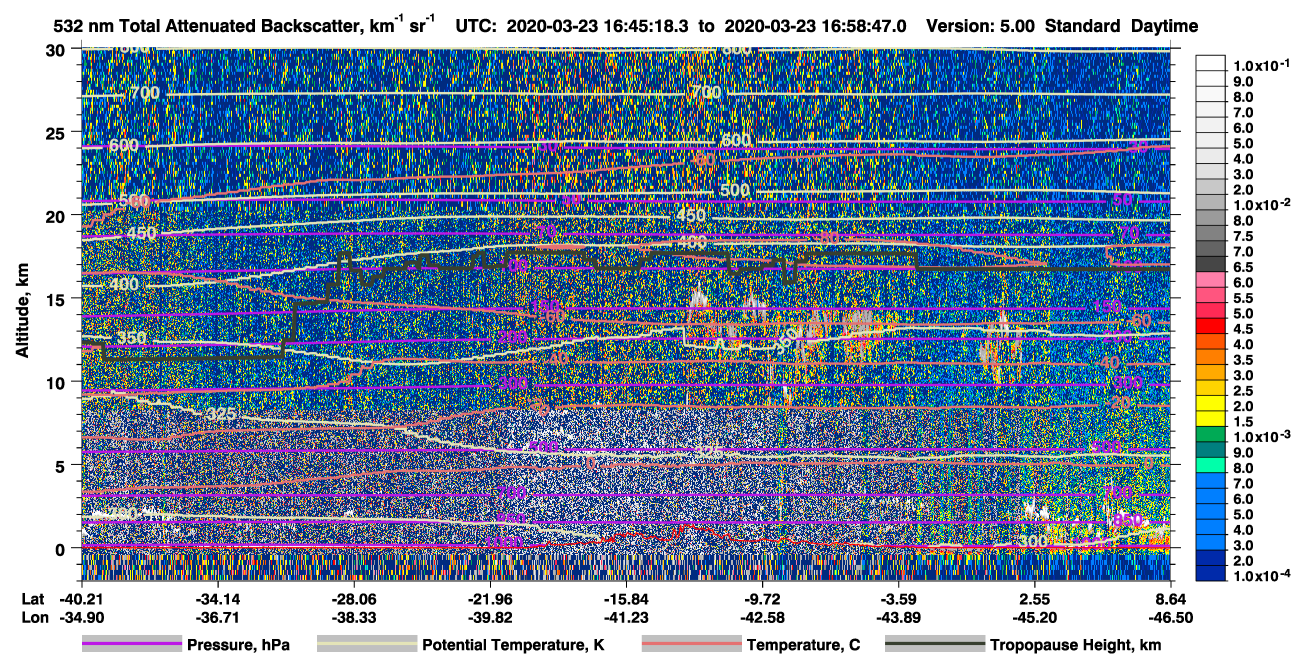This screenshot has height=667, width=1300.
Task: Click longitude value -45.20
Action: coord(1034,617)
